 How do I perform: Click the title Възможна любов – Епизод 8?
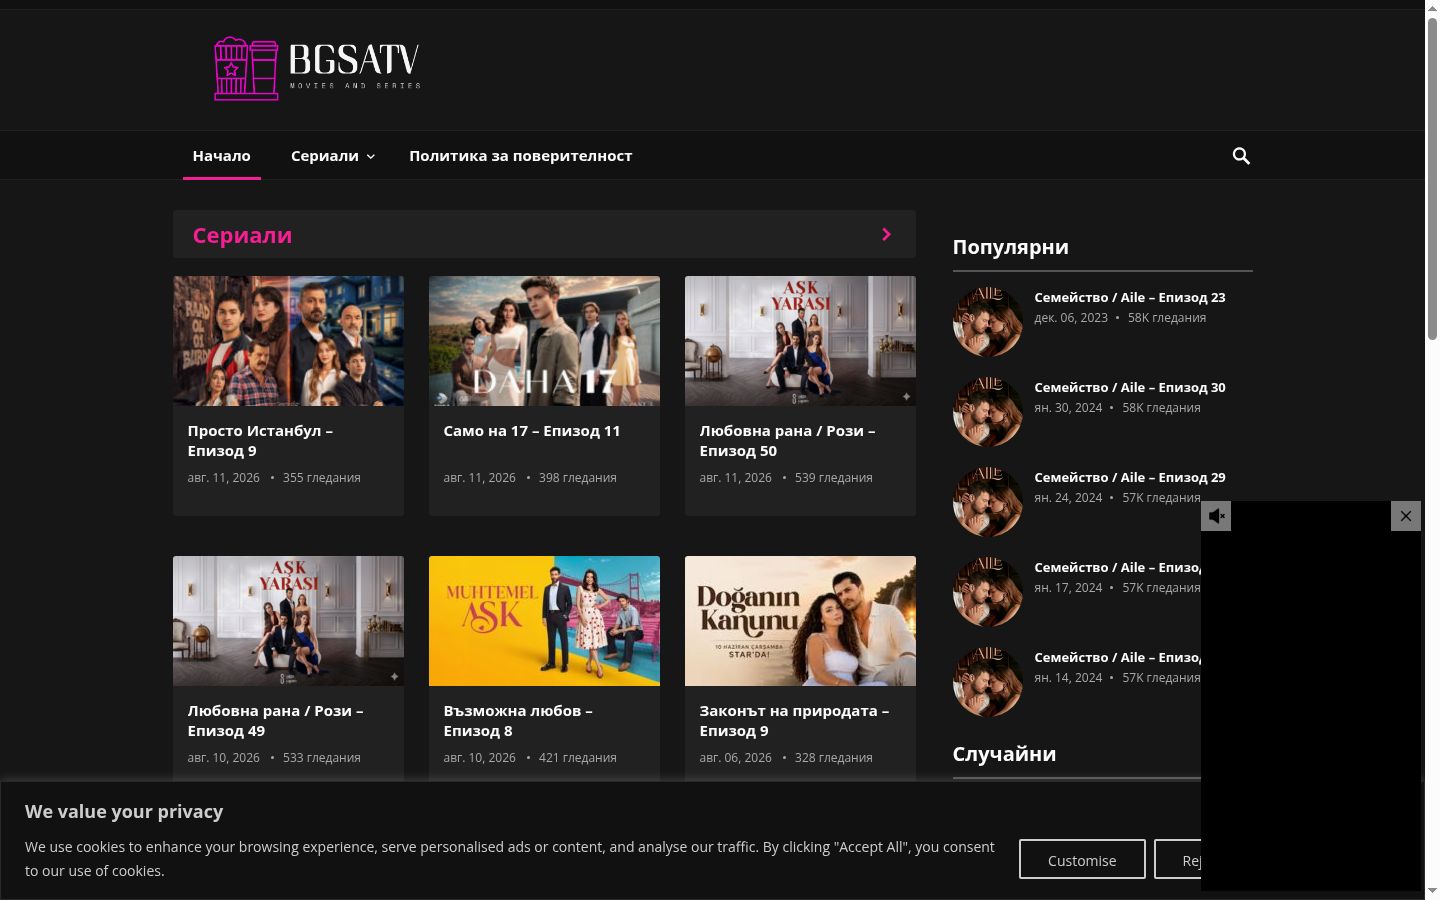point(518,721)
